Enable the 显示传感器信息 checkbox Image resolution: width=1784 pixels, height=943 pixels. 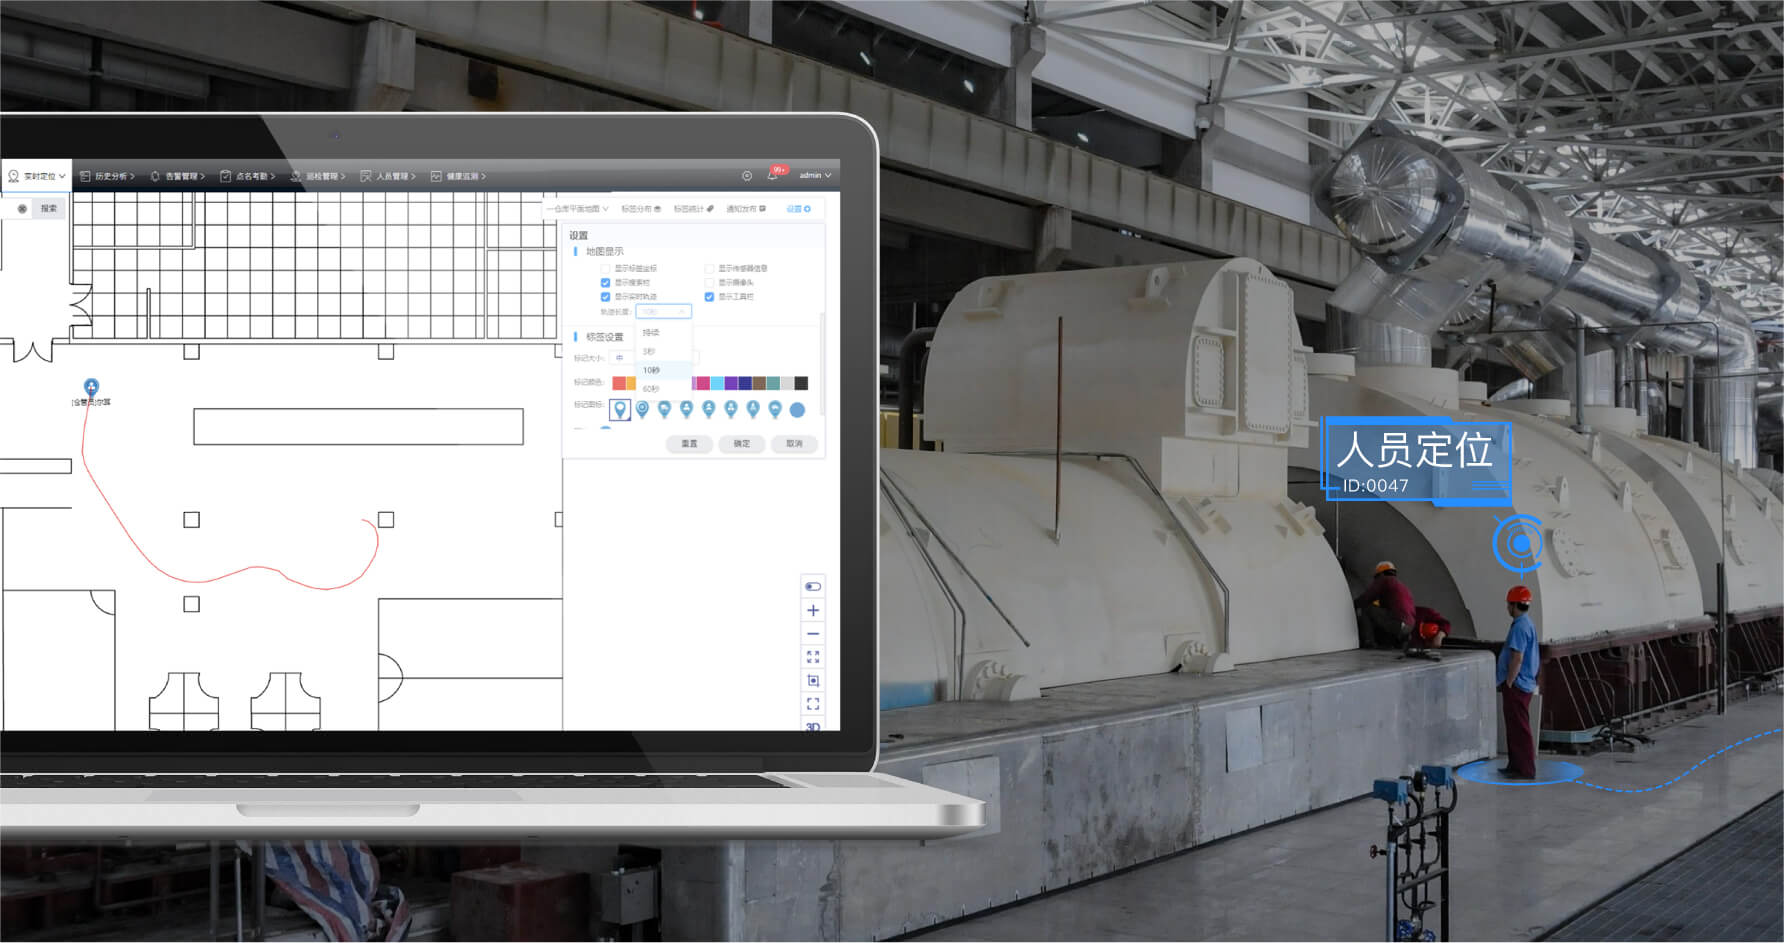(709, 269)
